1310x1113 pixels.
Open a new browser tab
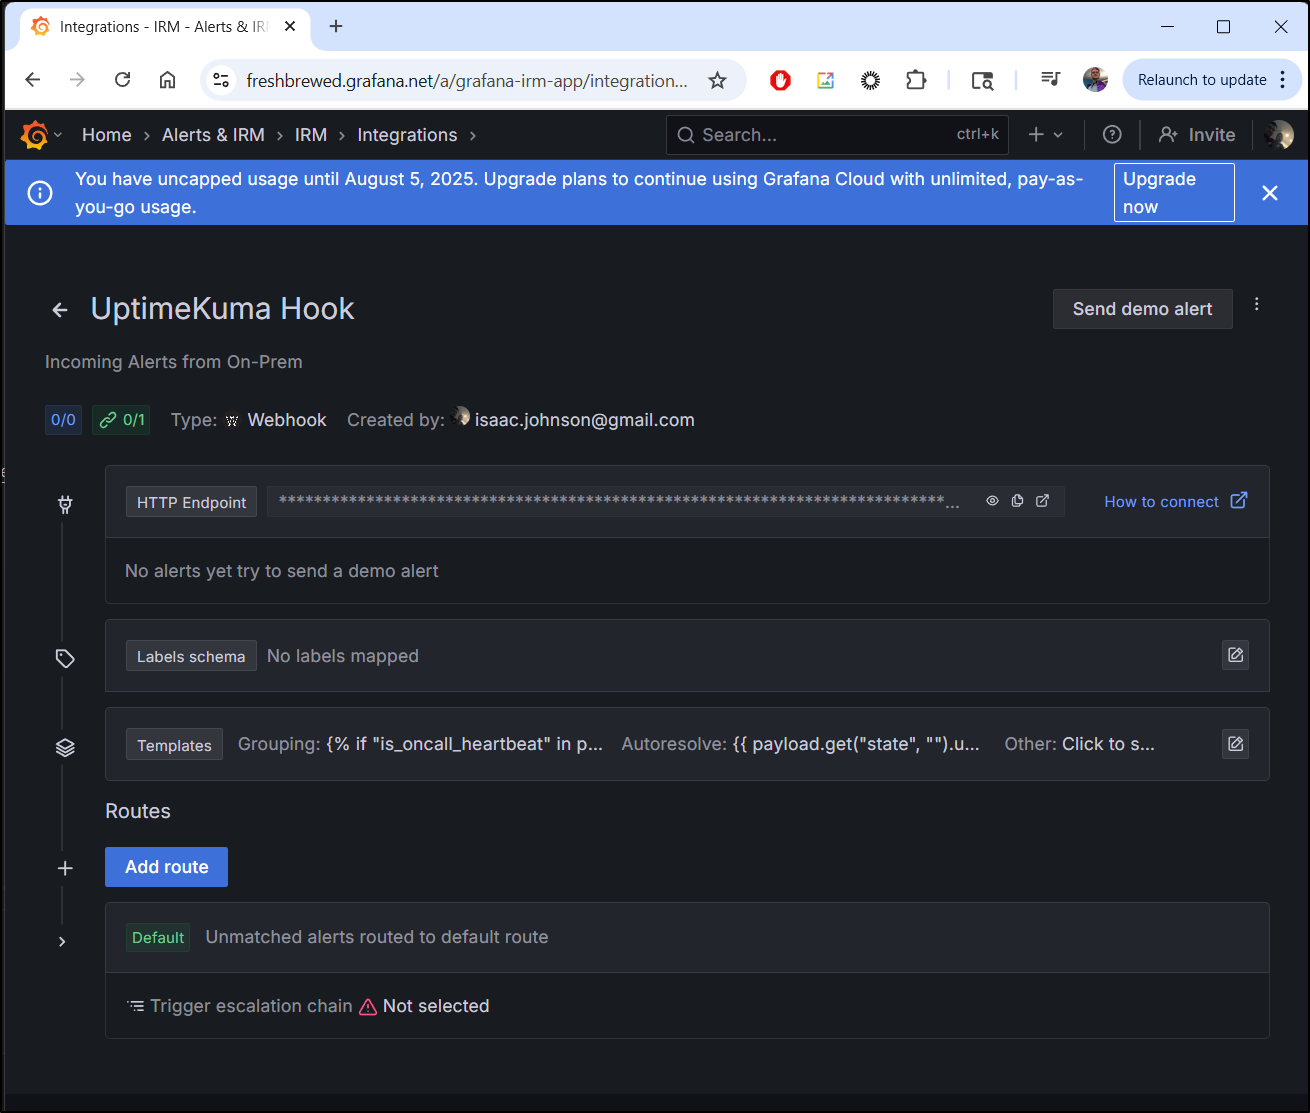coord(336,27)
